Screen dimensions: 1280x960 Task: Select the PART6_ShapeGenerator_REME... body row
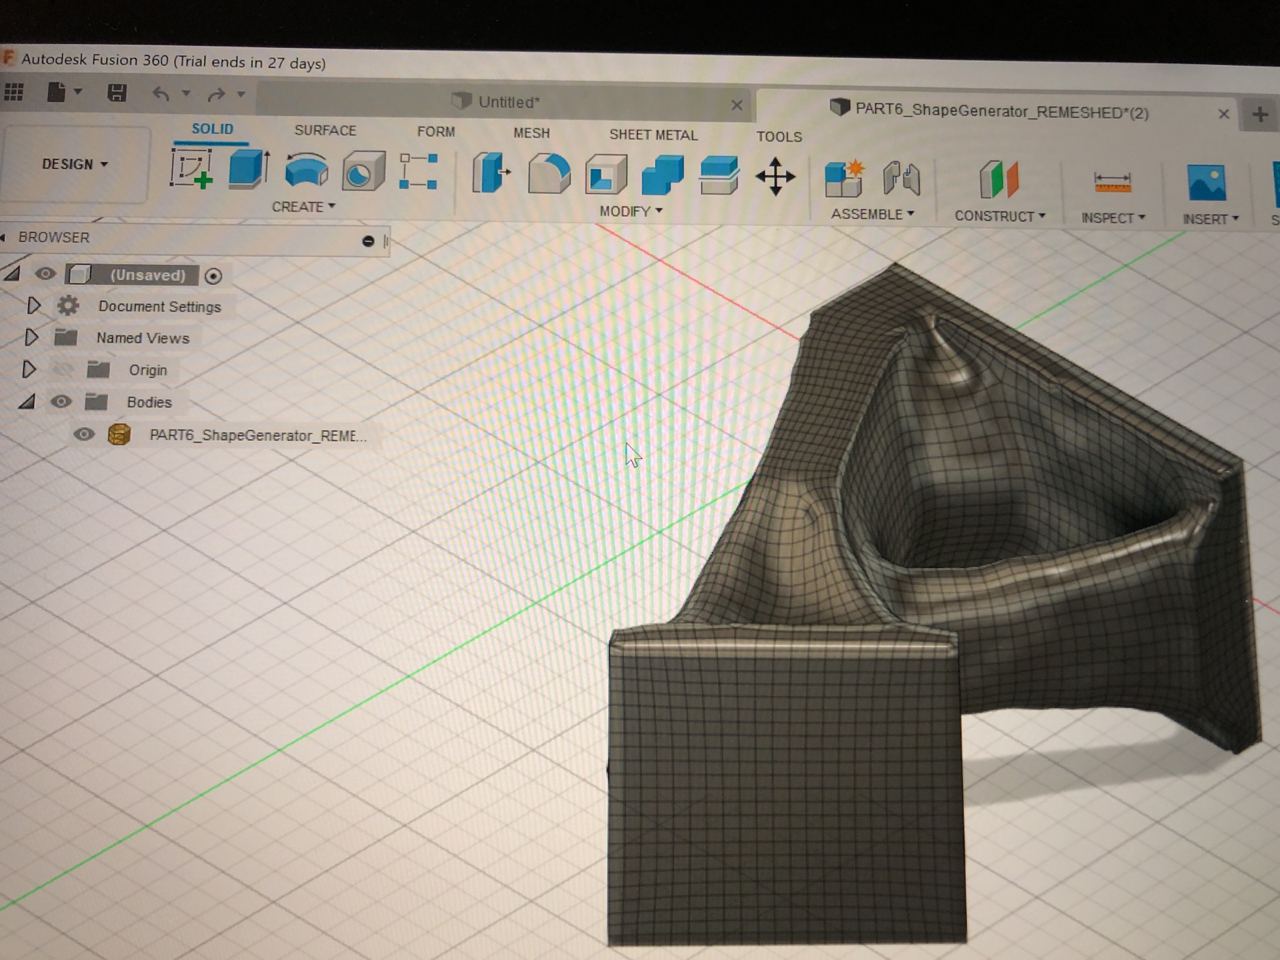click(x=257, y=435)
